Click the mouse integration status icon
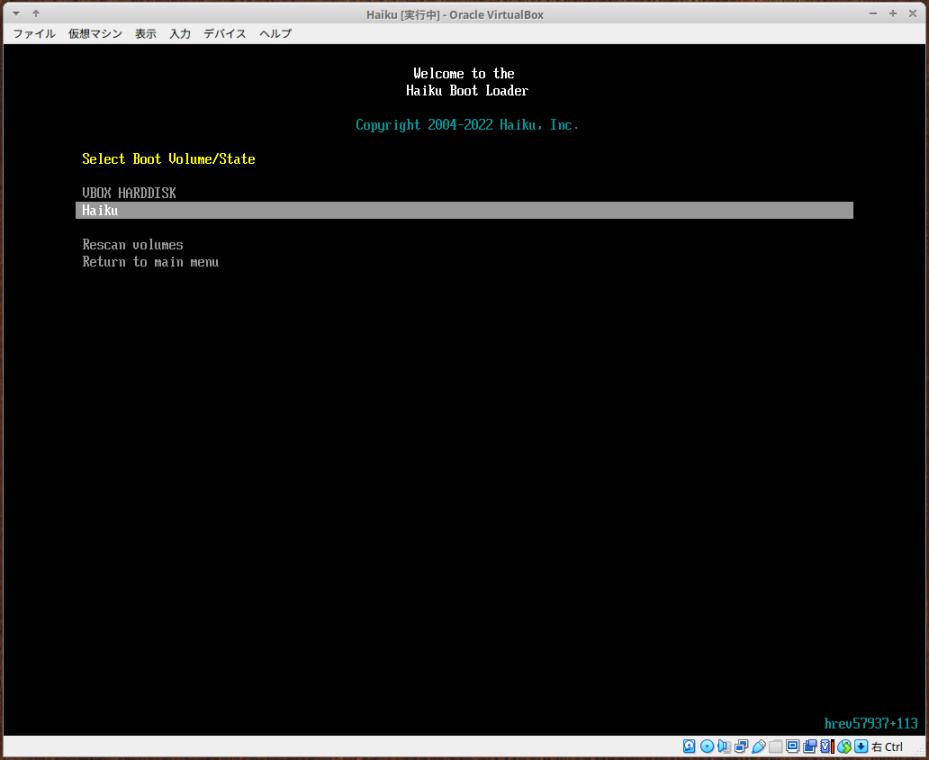929x760 pixels. 844,746
